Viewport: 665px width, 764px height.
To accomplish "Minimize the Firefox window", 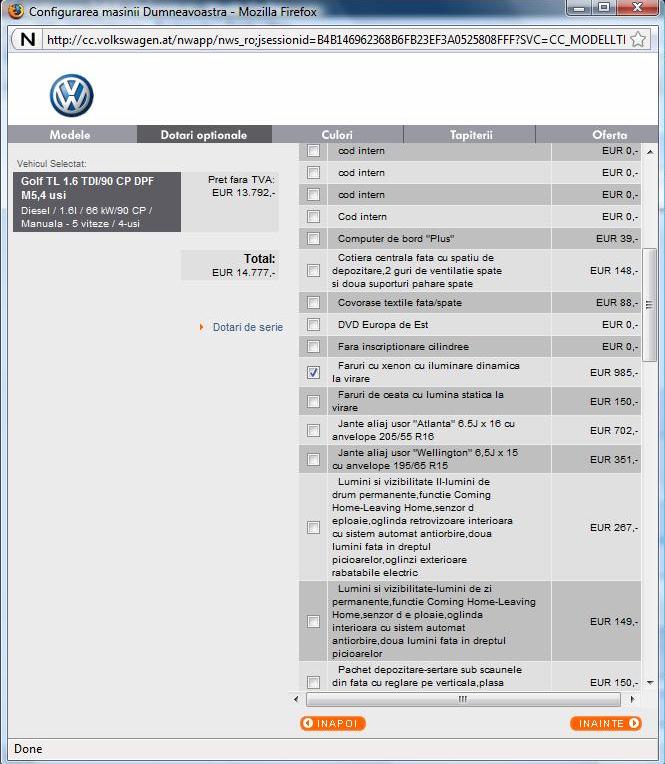I will tap(579, 7).
